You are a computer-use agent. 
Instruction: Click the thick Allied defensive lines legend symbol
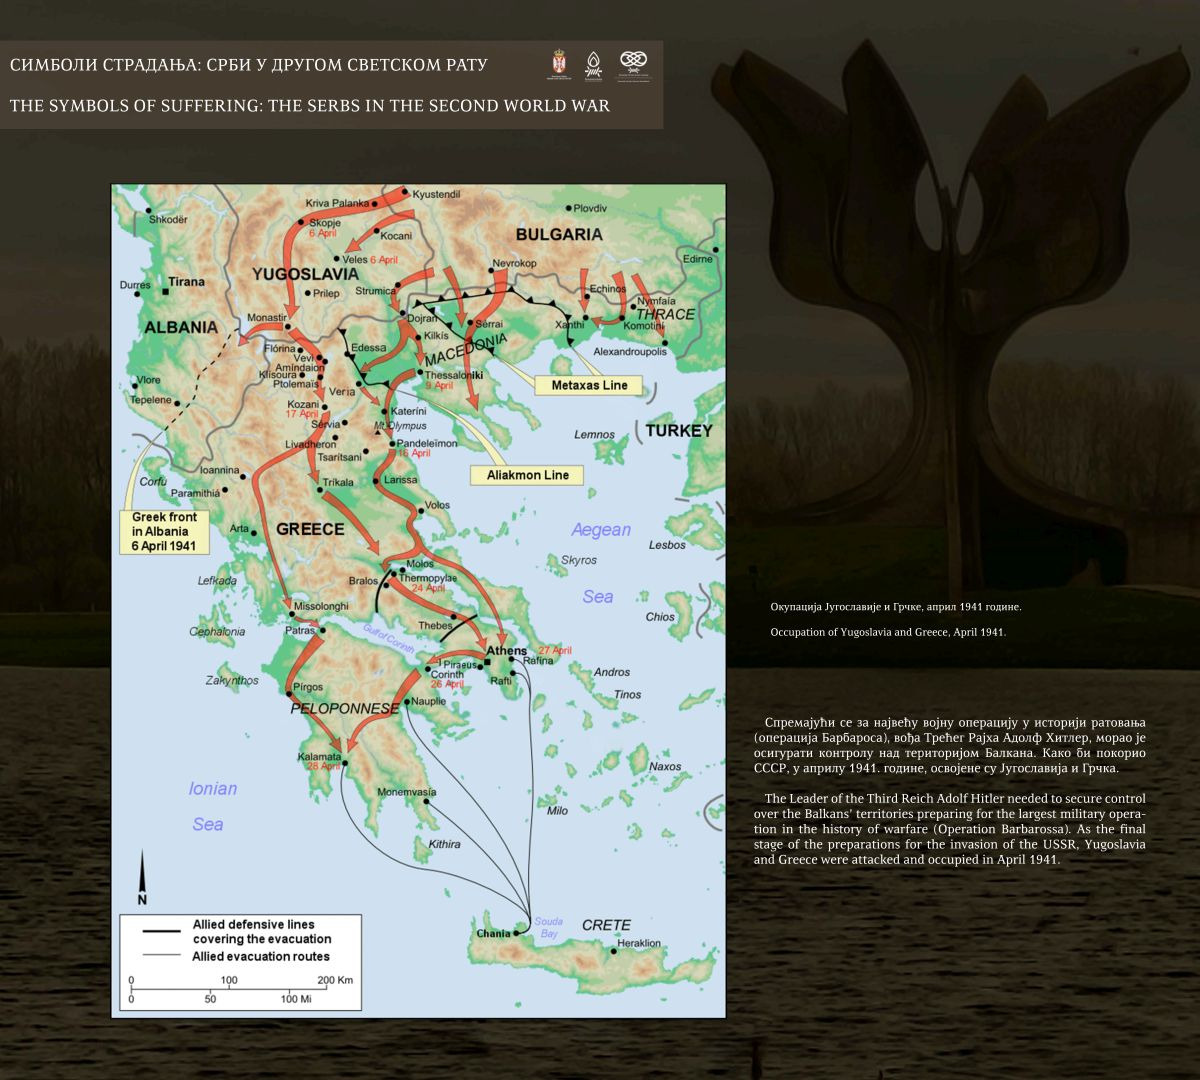tap(163, 932)
